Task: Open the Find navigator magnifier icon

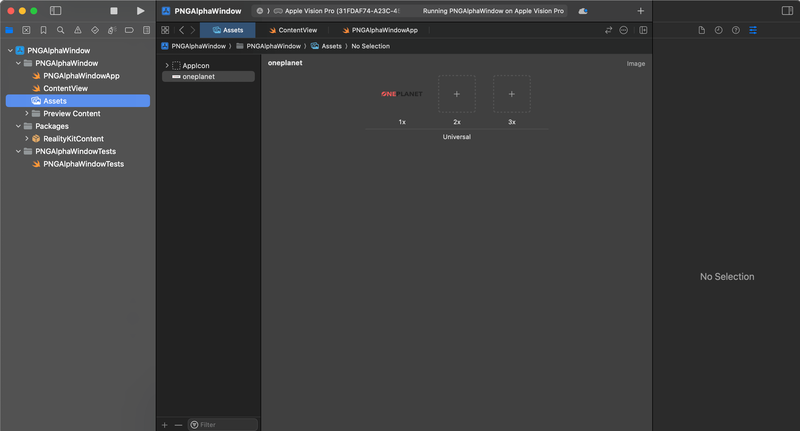Action: [61, 30]
